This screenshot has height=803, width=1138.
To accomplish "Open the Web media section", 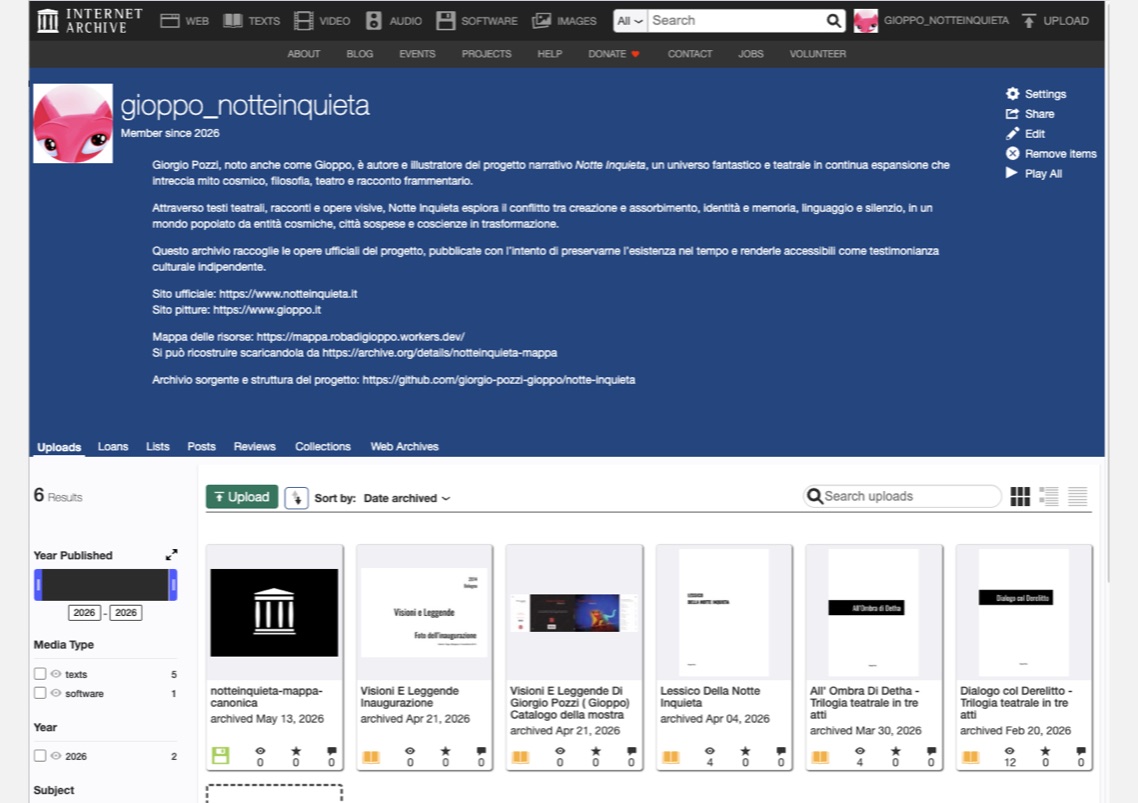I will [x=184, y=21].
